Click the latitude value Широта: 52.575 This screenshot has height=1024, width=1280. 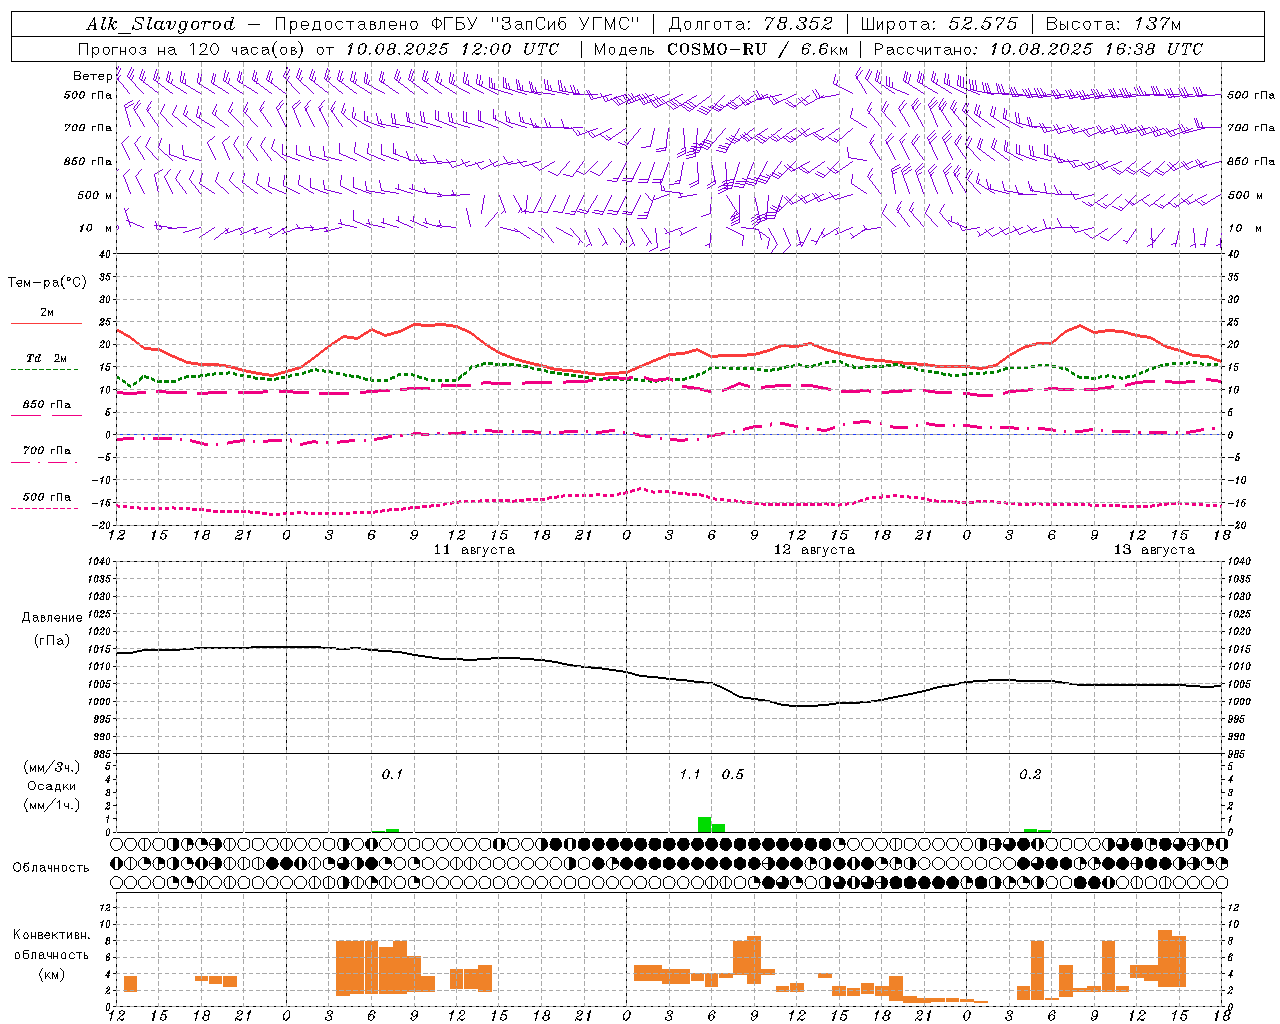(x=939, y=24)
